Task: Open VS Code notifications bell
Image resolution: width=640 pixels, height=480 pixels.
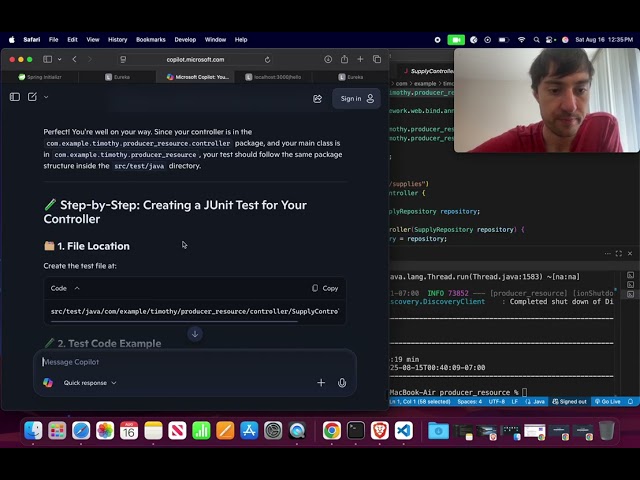Action: click(x=630, y=402)
